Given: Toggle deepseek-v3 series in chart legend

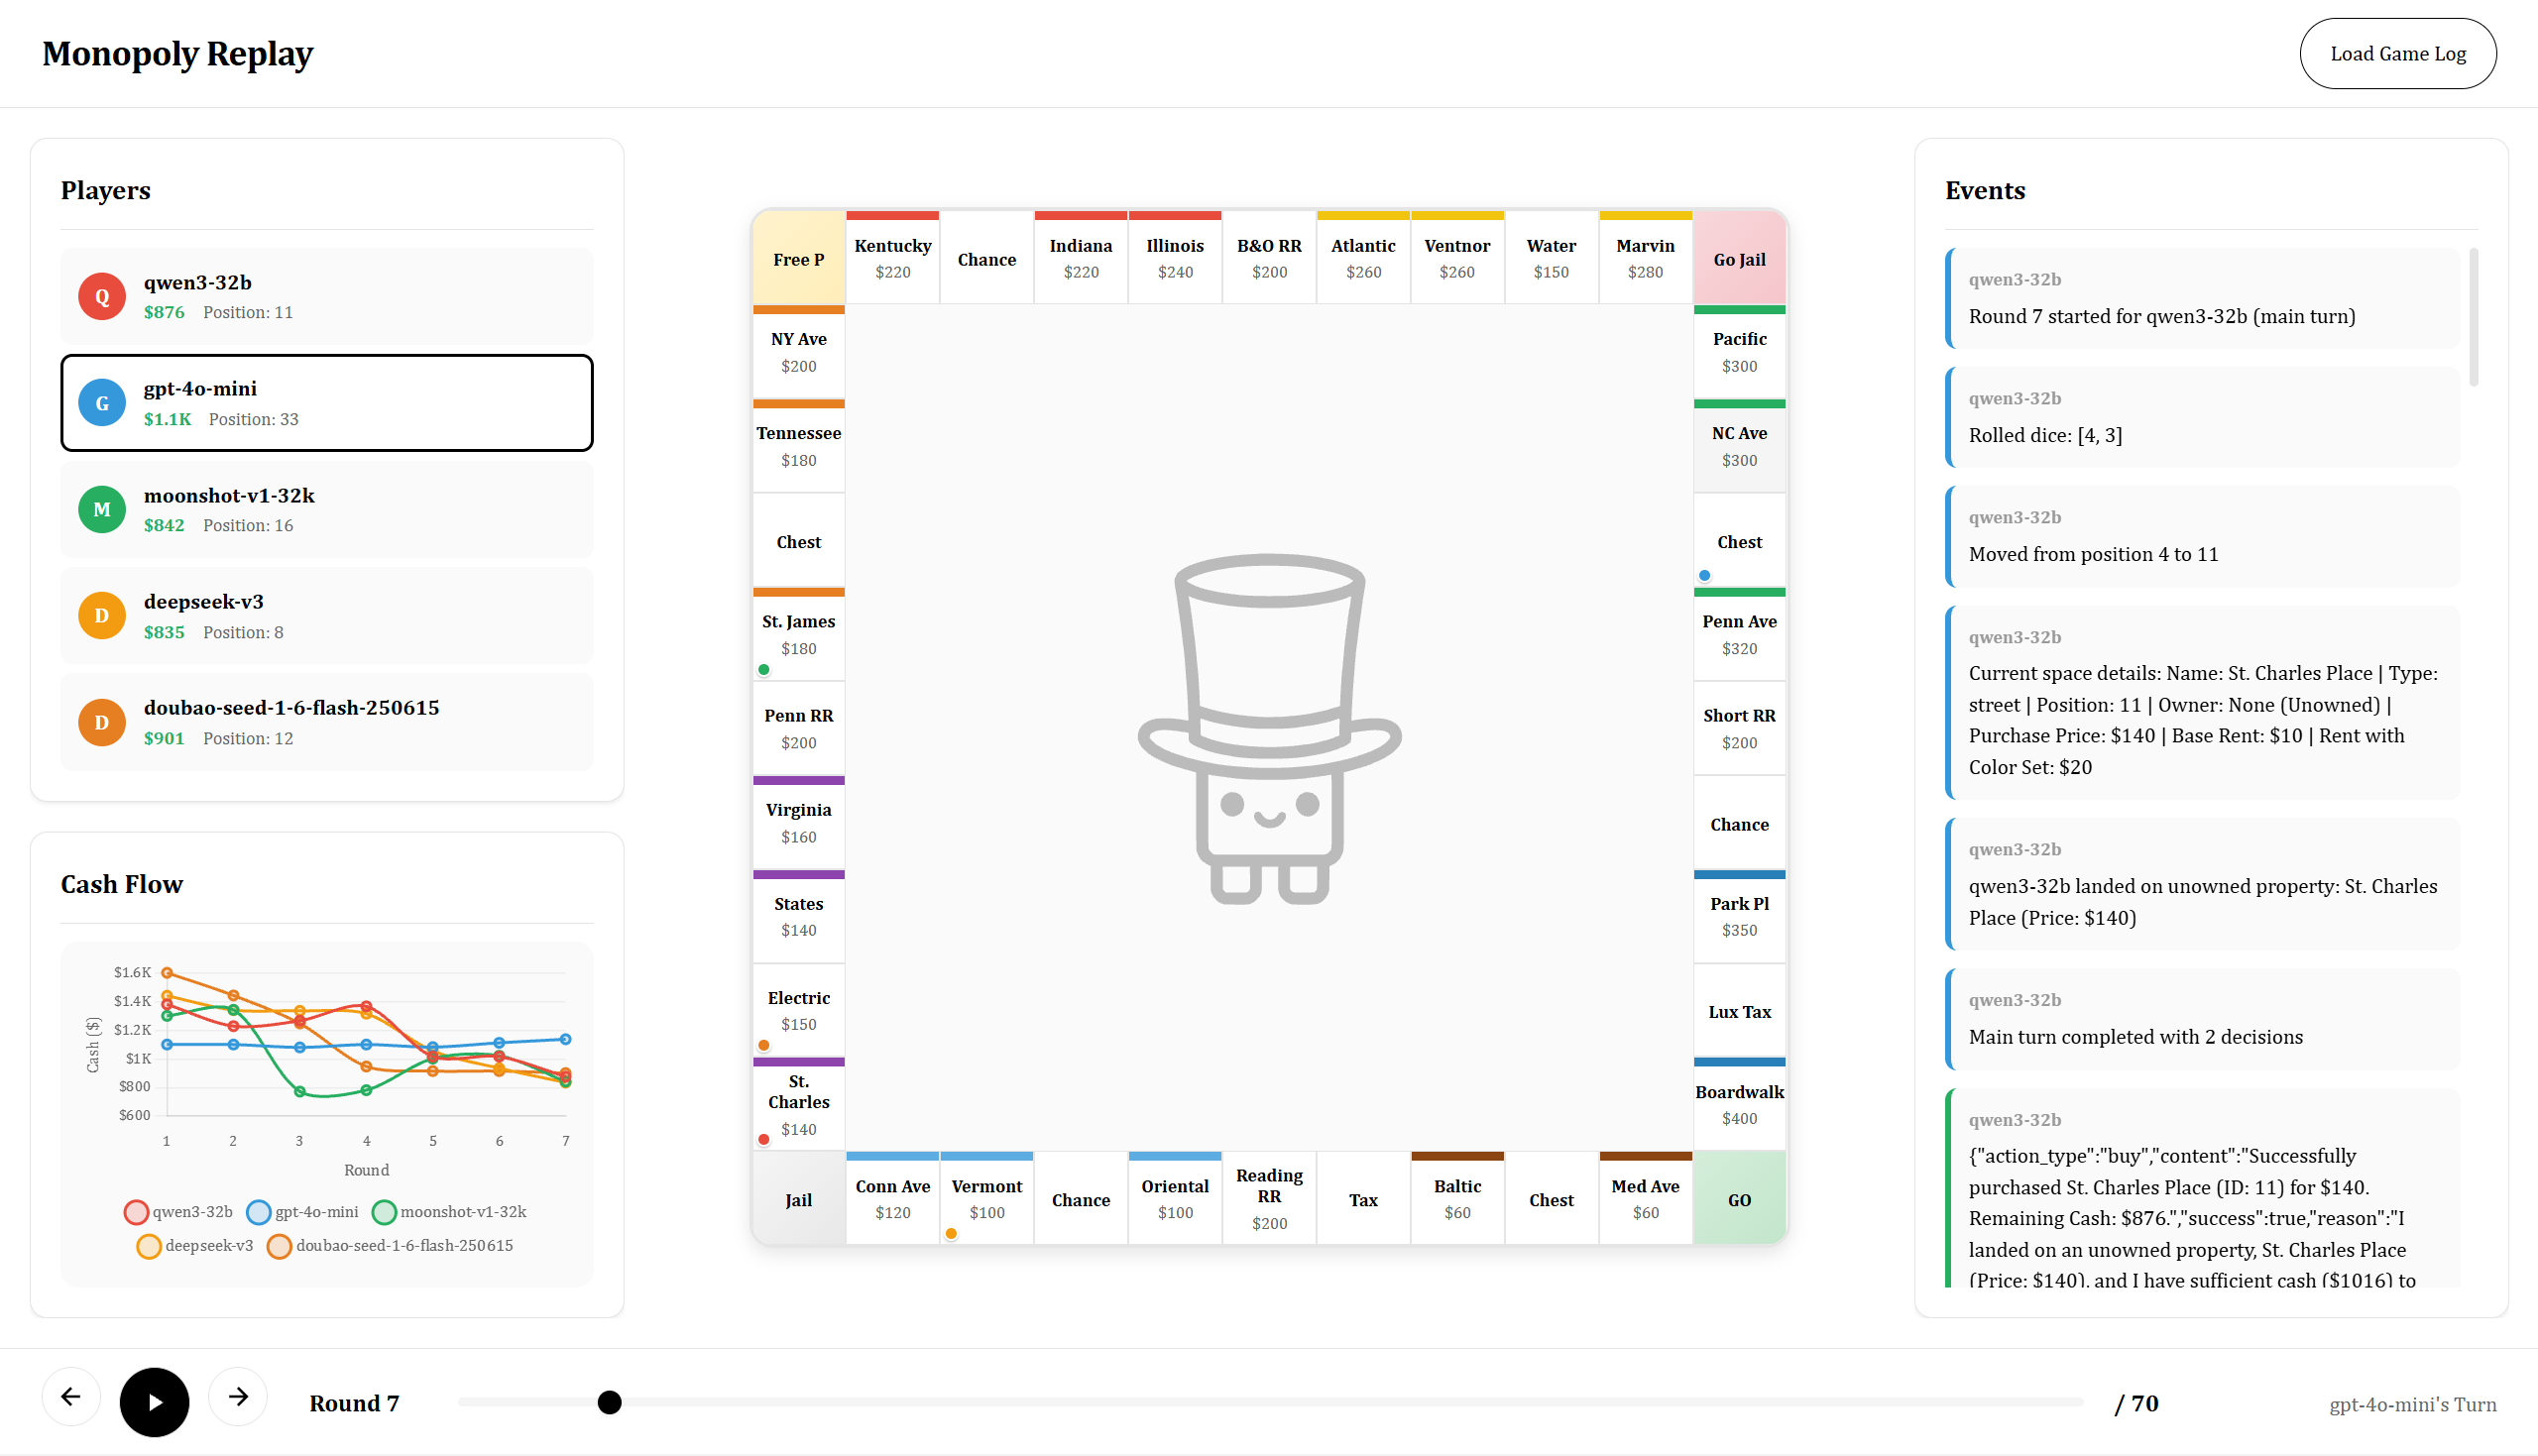Looking at the screenshot, I should [x=195, y=1246].
